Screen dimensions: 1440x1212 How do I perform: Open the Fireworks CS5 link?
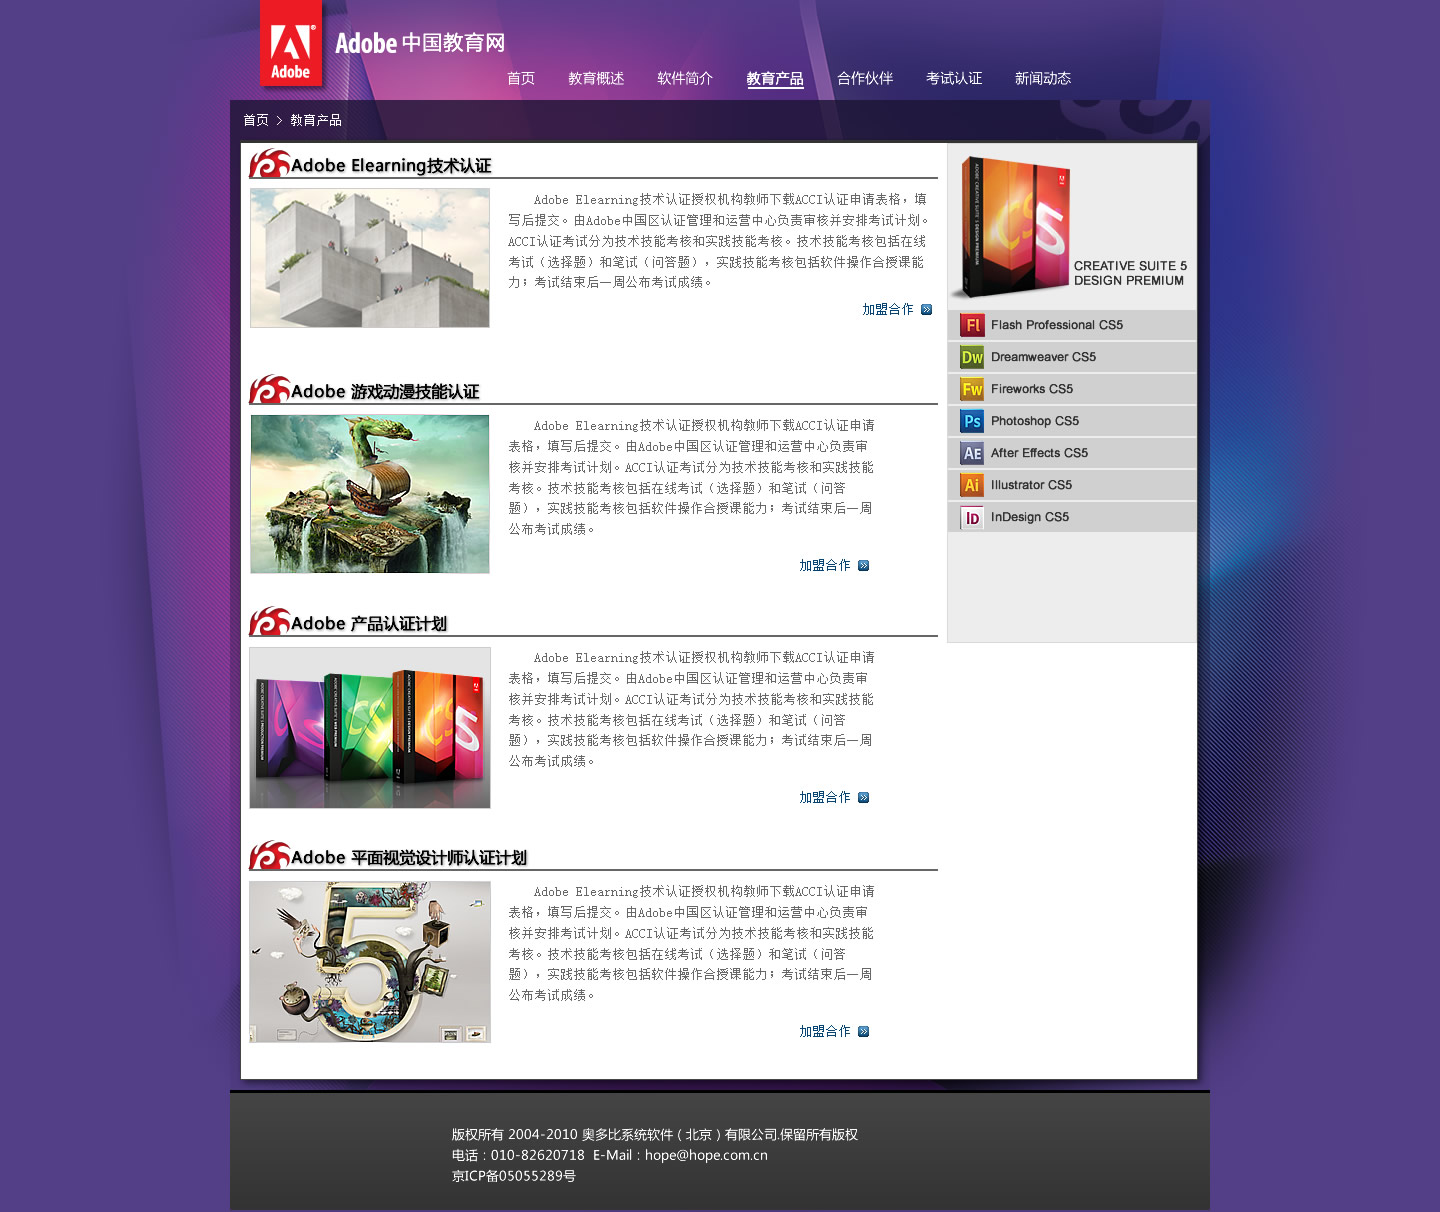[x=1032, y=389]
